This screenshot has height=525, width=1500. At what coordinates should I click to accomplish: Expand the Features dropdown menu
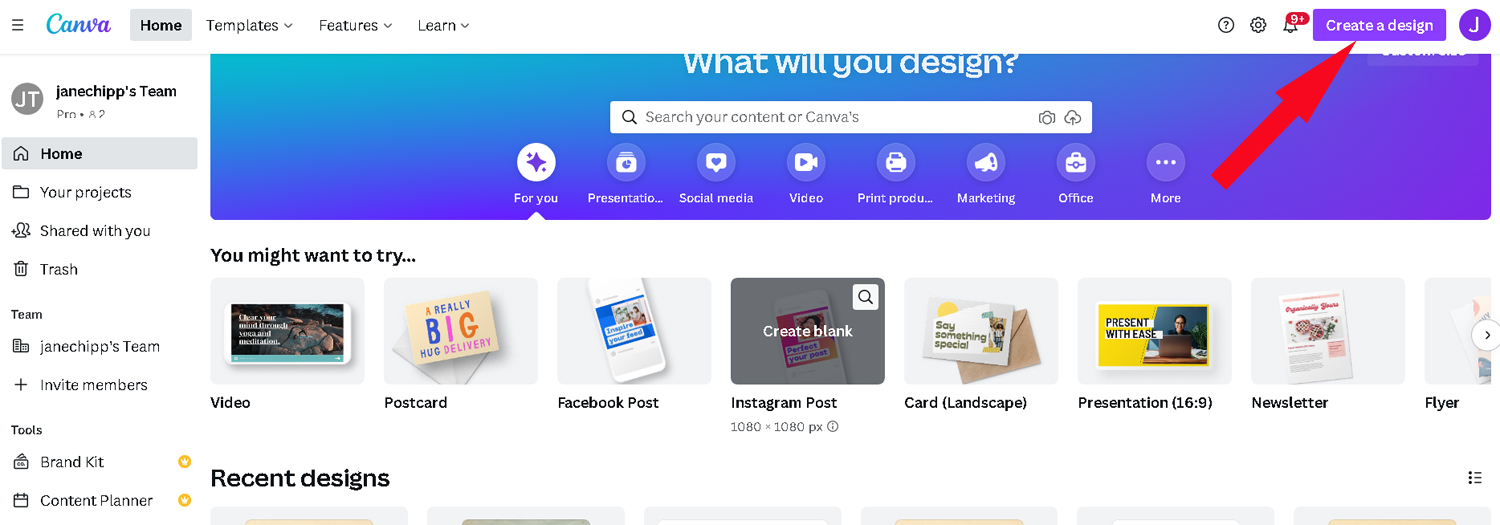(356, 25)
